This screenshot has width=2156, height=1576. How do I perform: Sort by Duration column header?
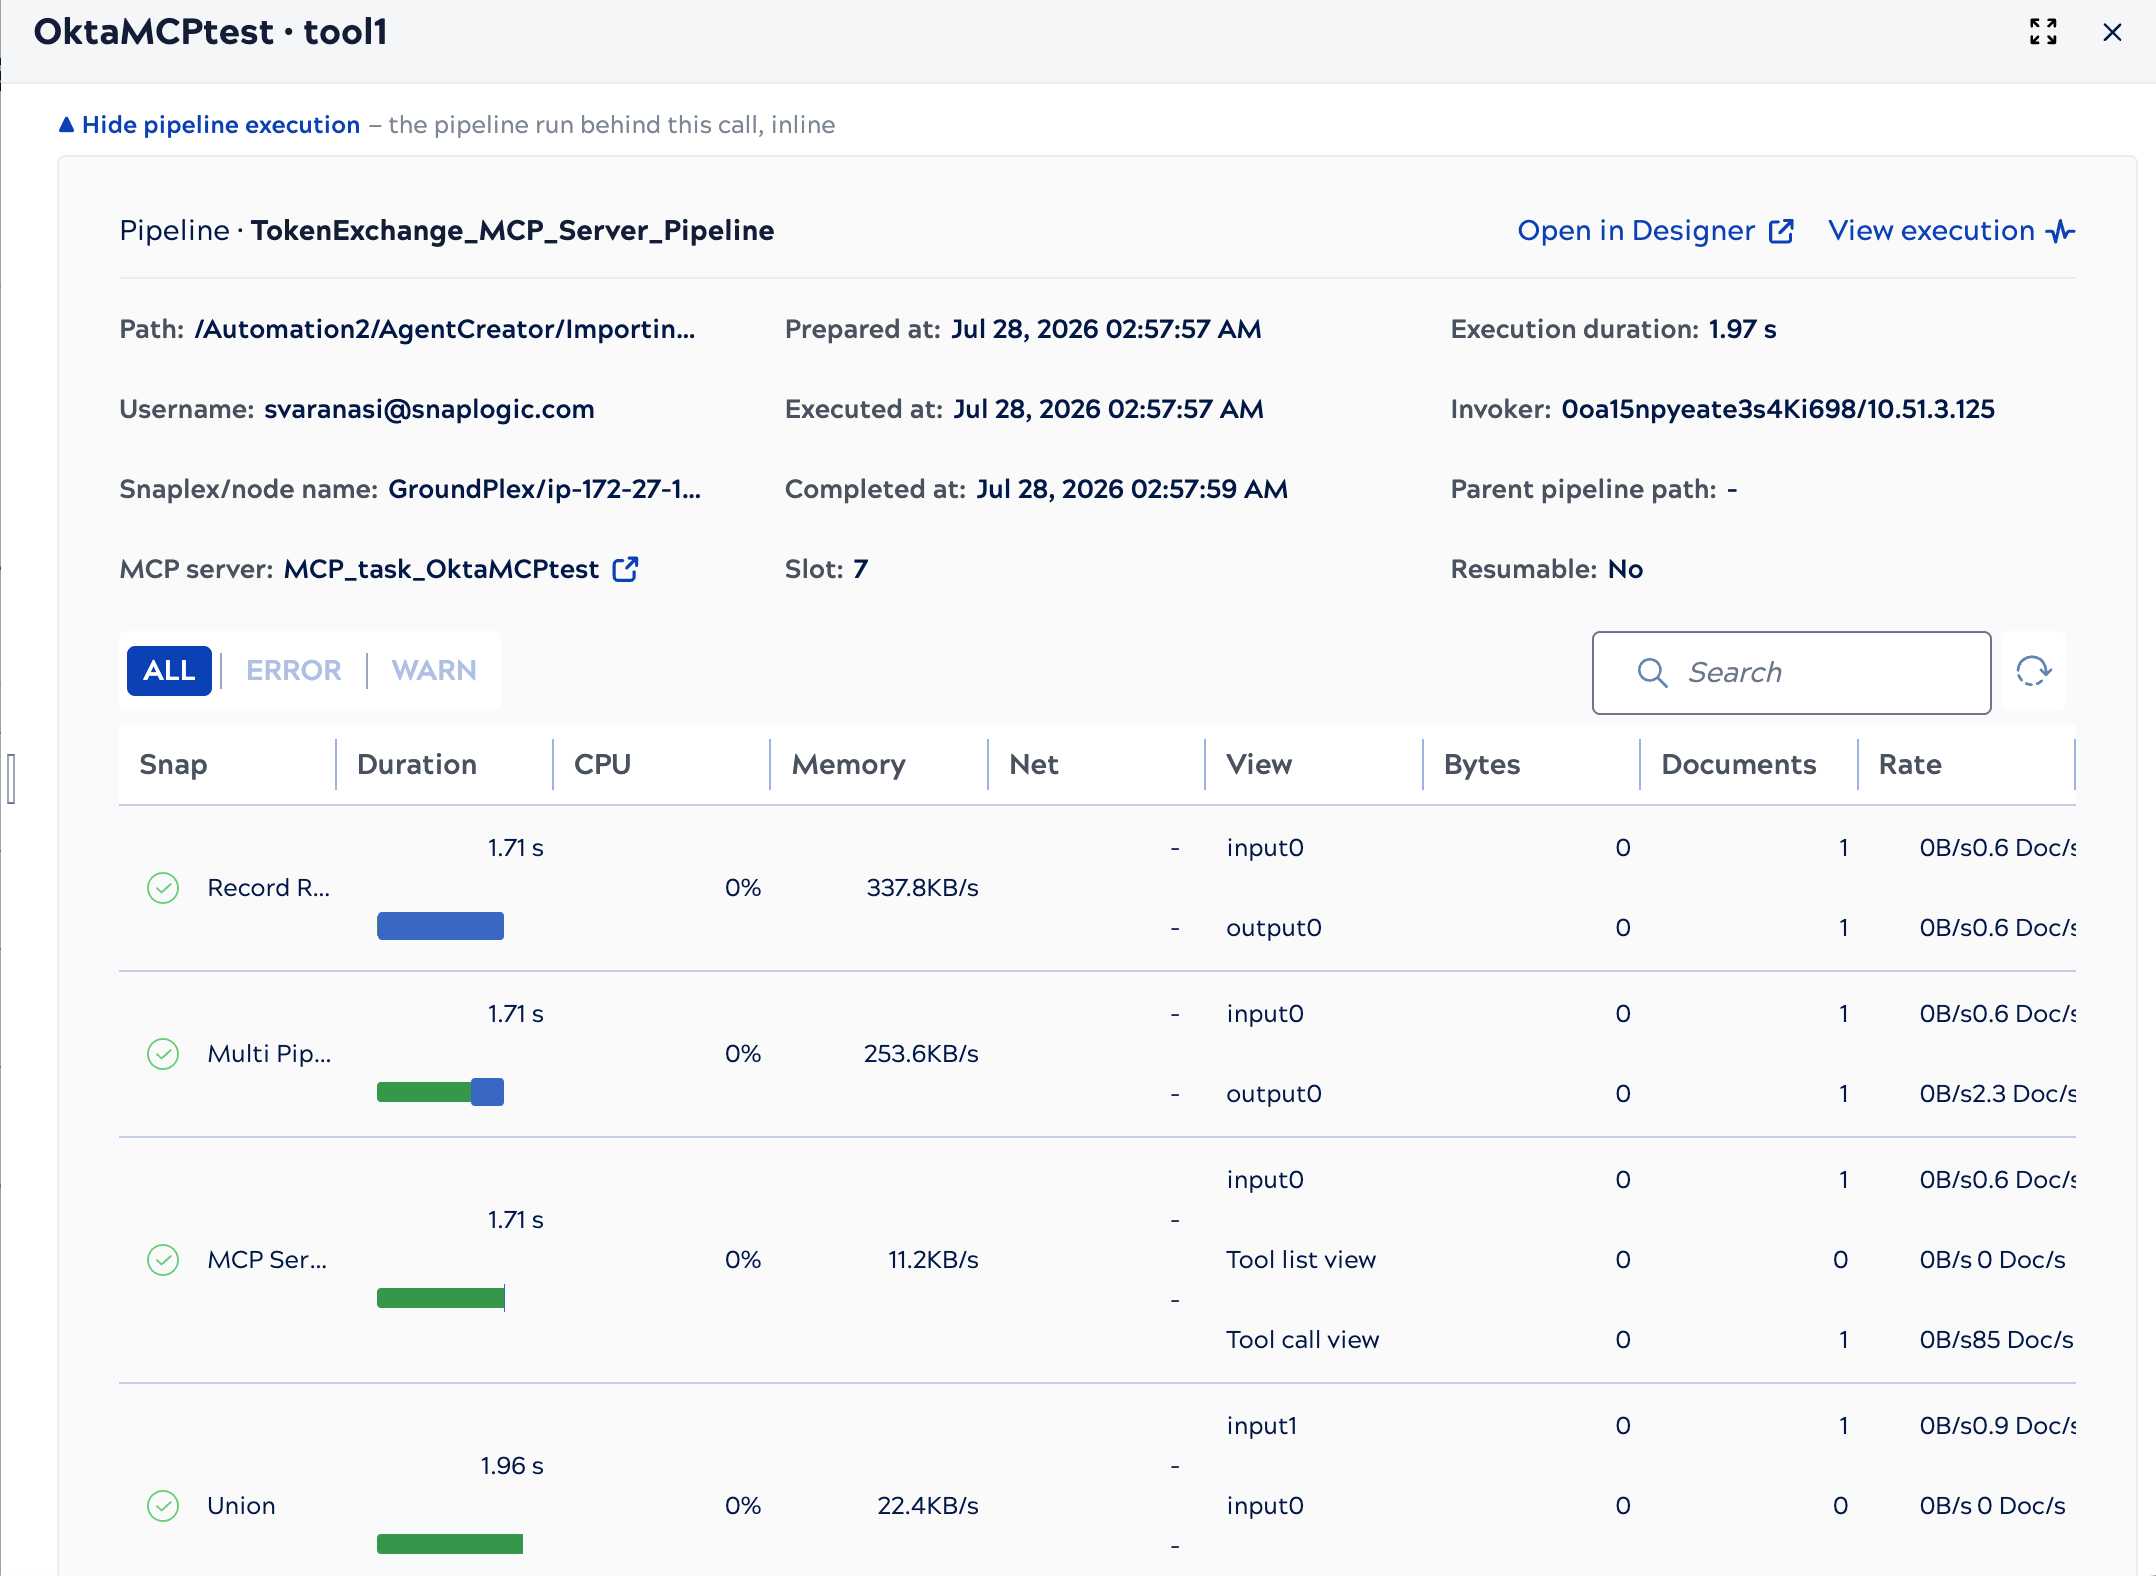coord(416,765)
